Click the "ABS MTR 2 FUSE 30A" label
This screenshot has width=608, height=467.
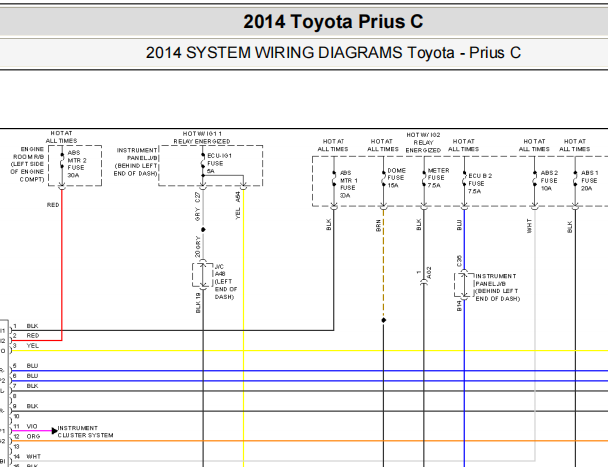pyautogui.click(x=77, y=164)
